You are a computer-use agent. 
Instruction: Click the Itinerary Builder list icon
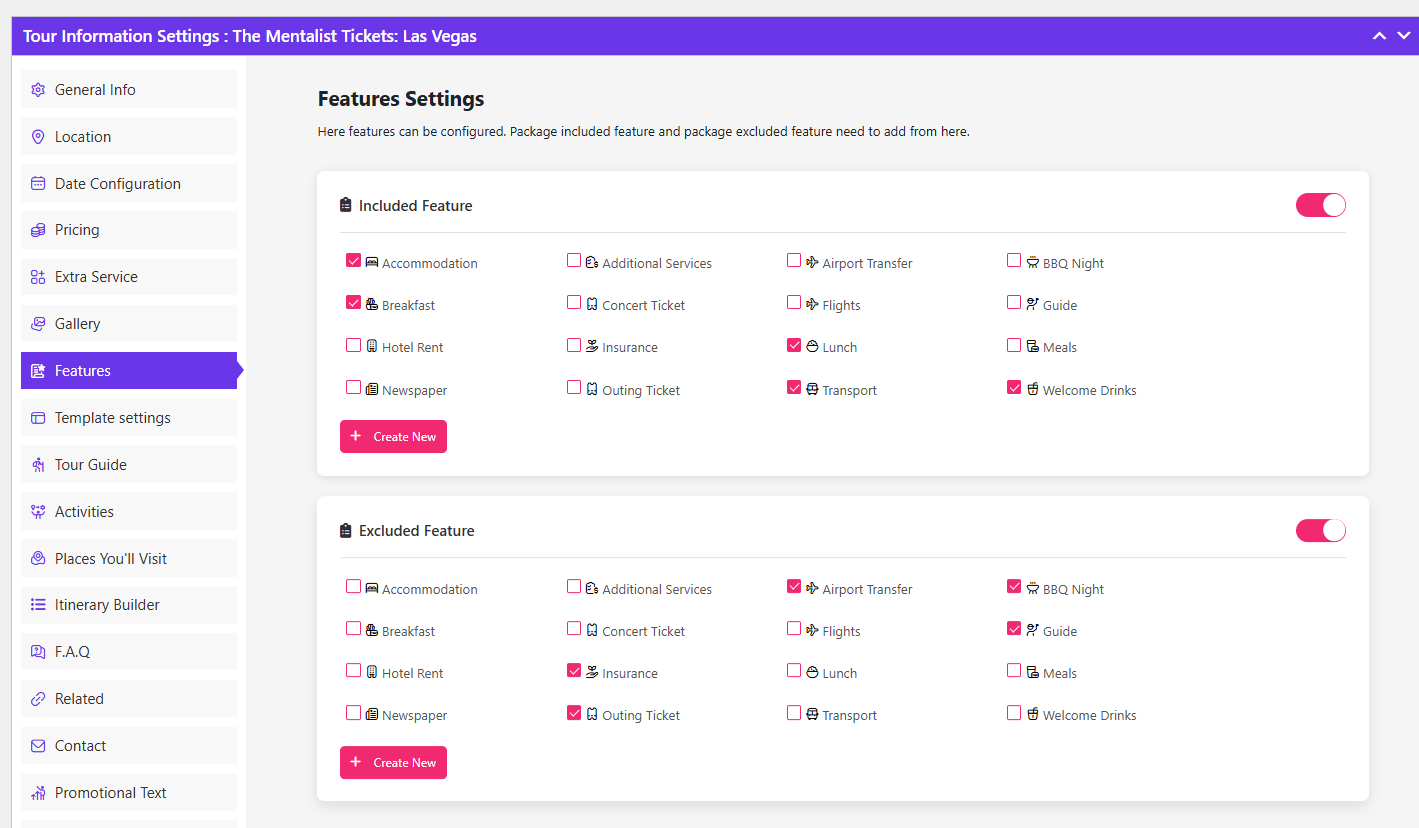pos(38,605)
